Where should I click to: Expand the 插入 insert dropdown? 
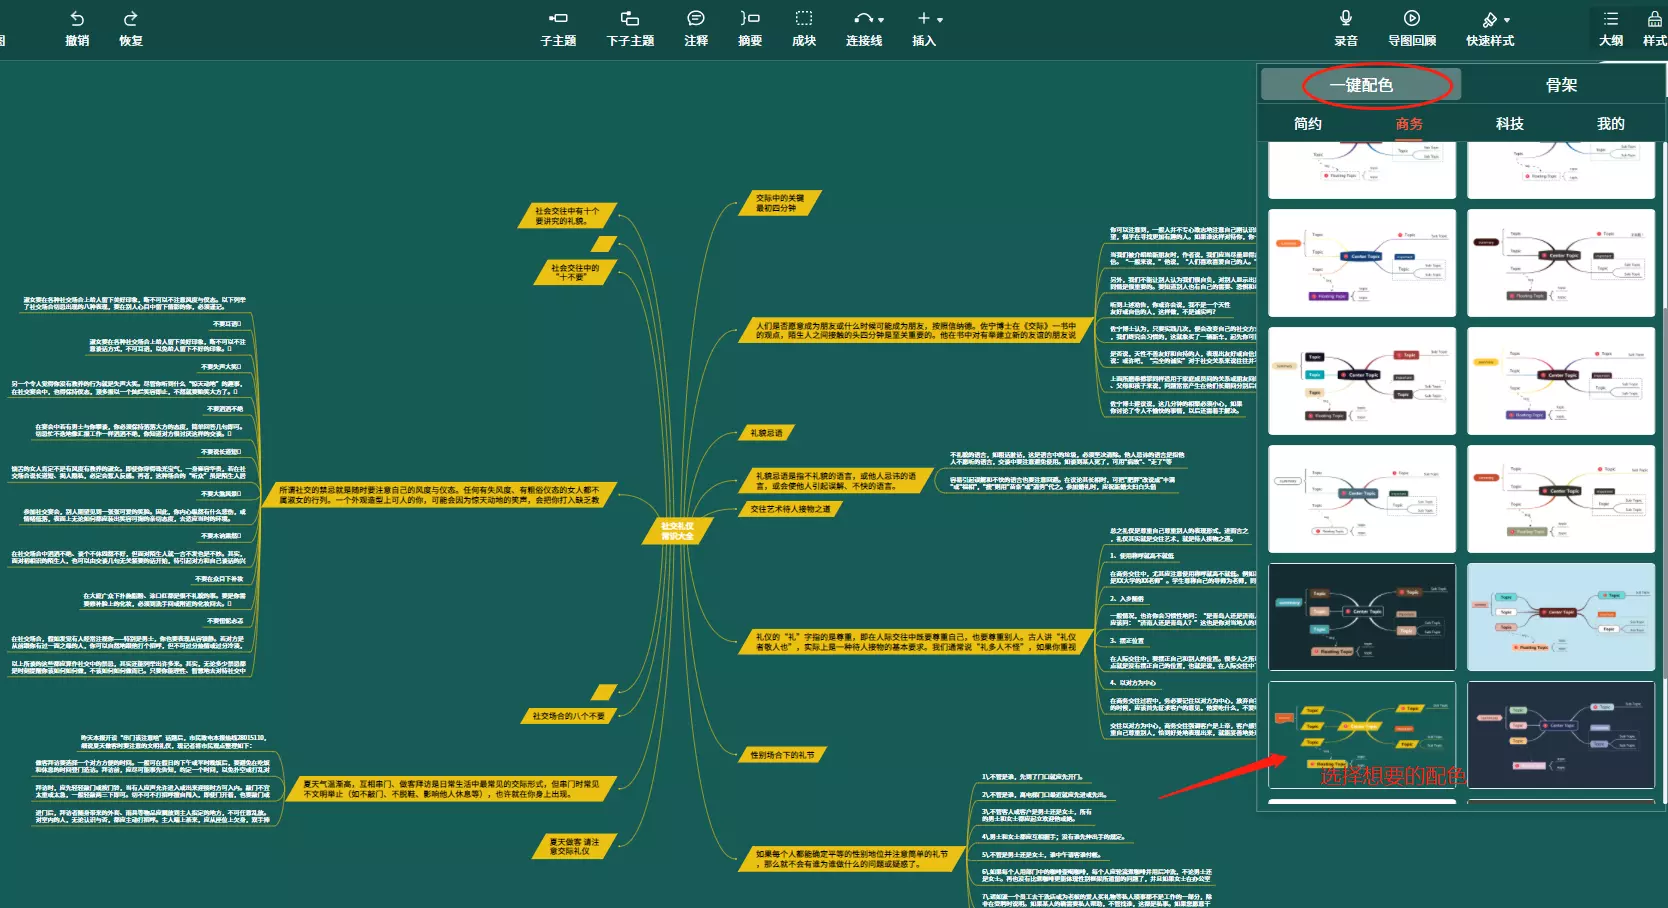(x=940, y=20)
